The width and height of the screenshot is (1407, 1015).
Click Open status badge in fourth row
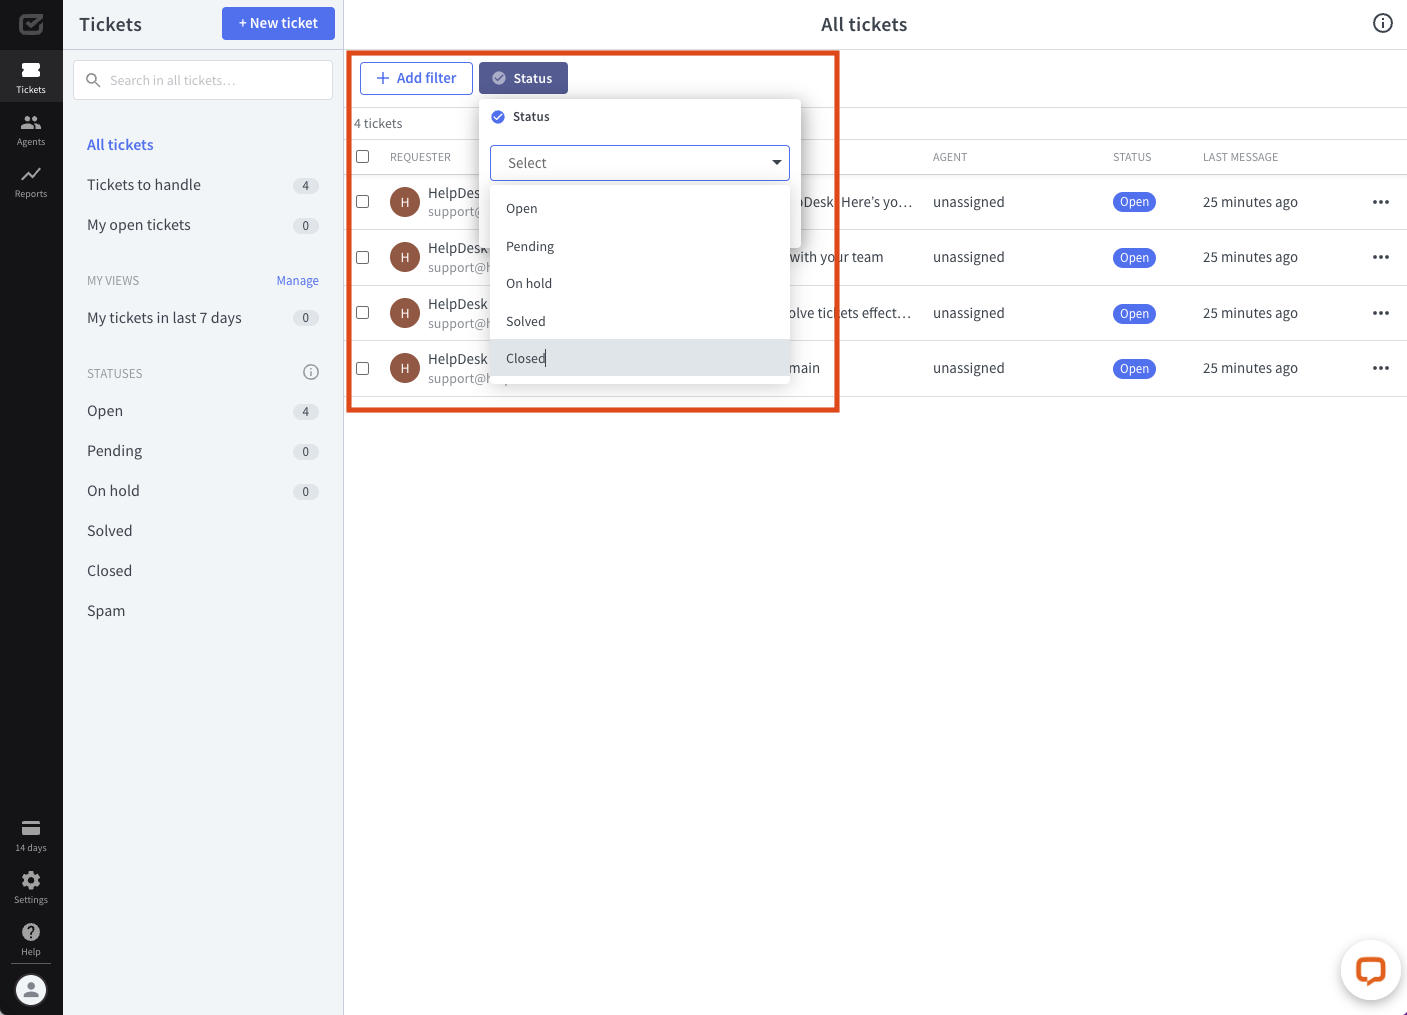pos(1134,369)
